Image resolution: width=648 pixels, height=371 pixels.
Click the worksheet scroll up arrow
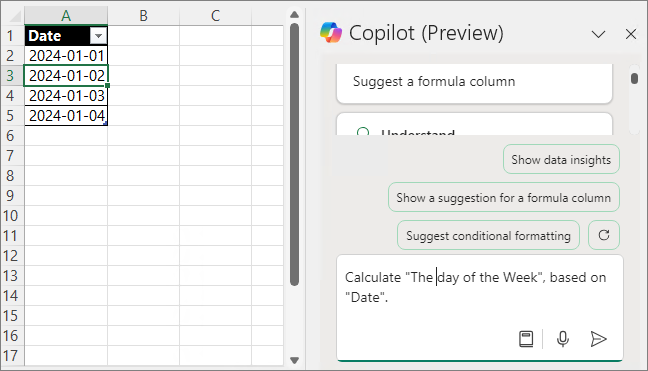(294, 15)
